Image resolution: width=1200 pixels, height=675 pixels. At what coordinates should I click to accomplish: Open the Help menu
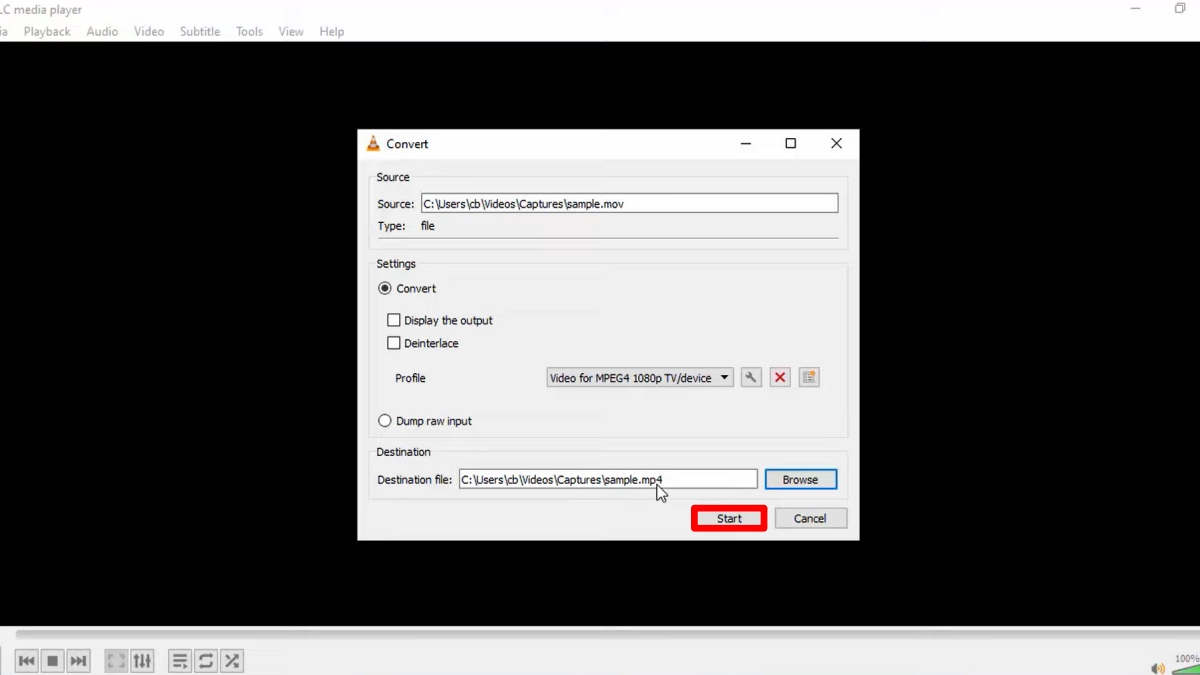click(332, 32)
